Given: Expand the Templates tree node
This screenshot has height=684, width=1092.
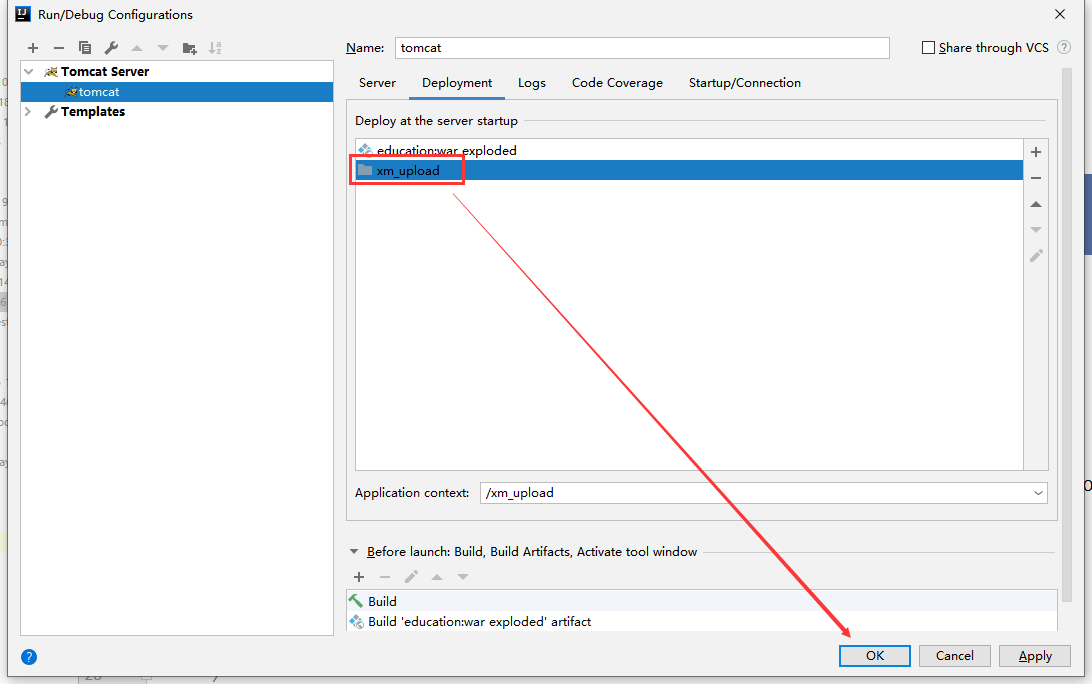Looking at the screenshot, I should coord(29,111).
